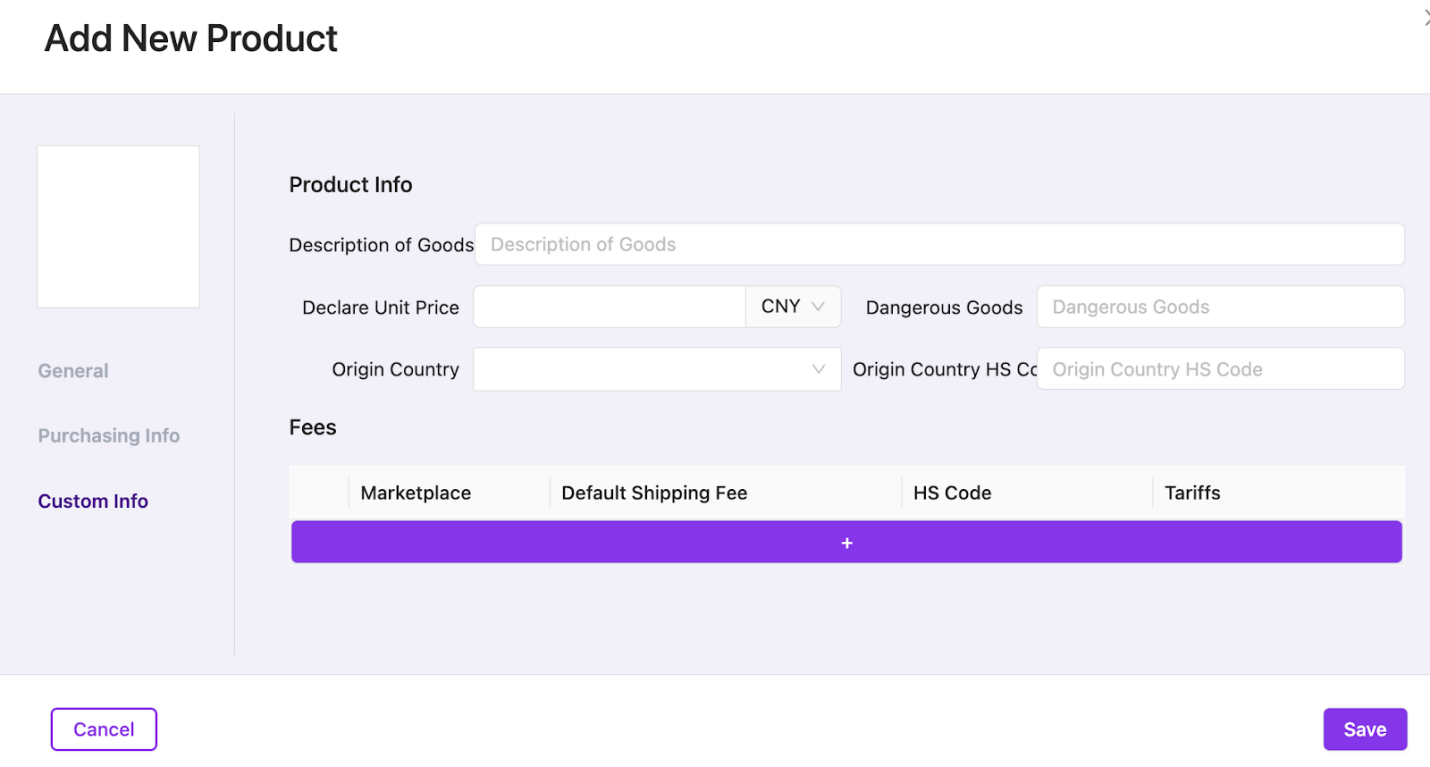
Task: Click the Declare Unit Price input
Action: click(x=609, y=307)
